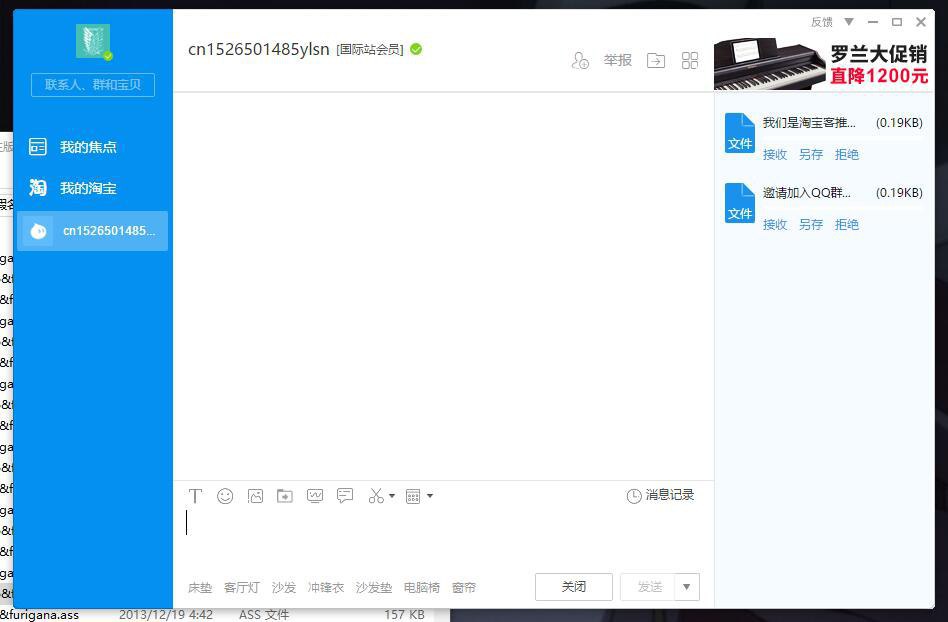Click the file icon for 邀请加入QQ群...
Viewport: 948px width, 622px height.
(x=740, y=203)
